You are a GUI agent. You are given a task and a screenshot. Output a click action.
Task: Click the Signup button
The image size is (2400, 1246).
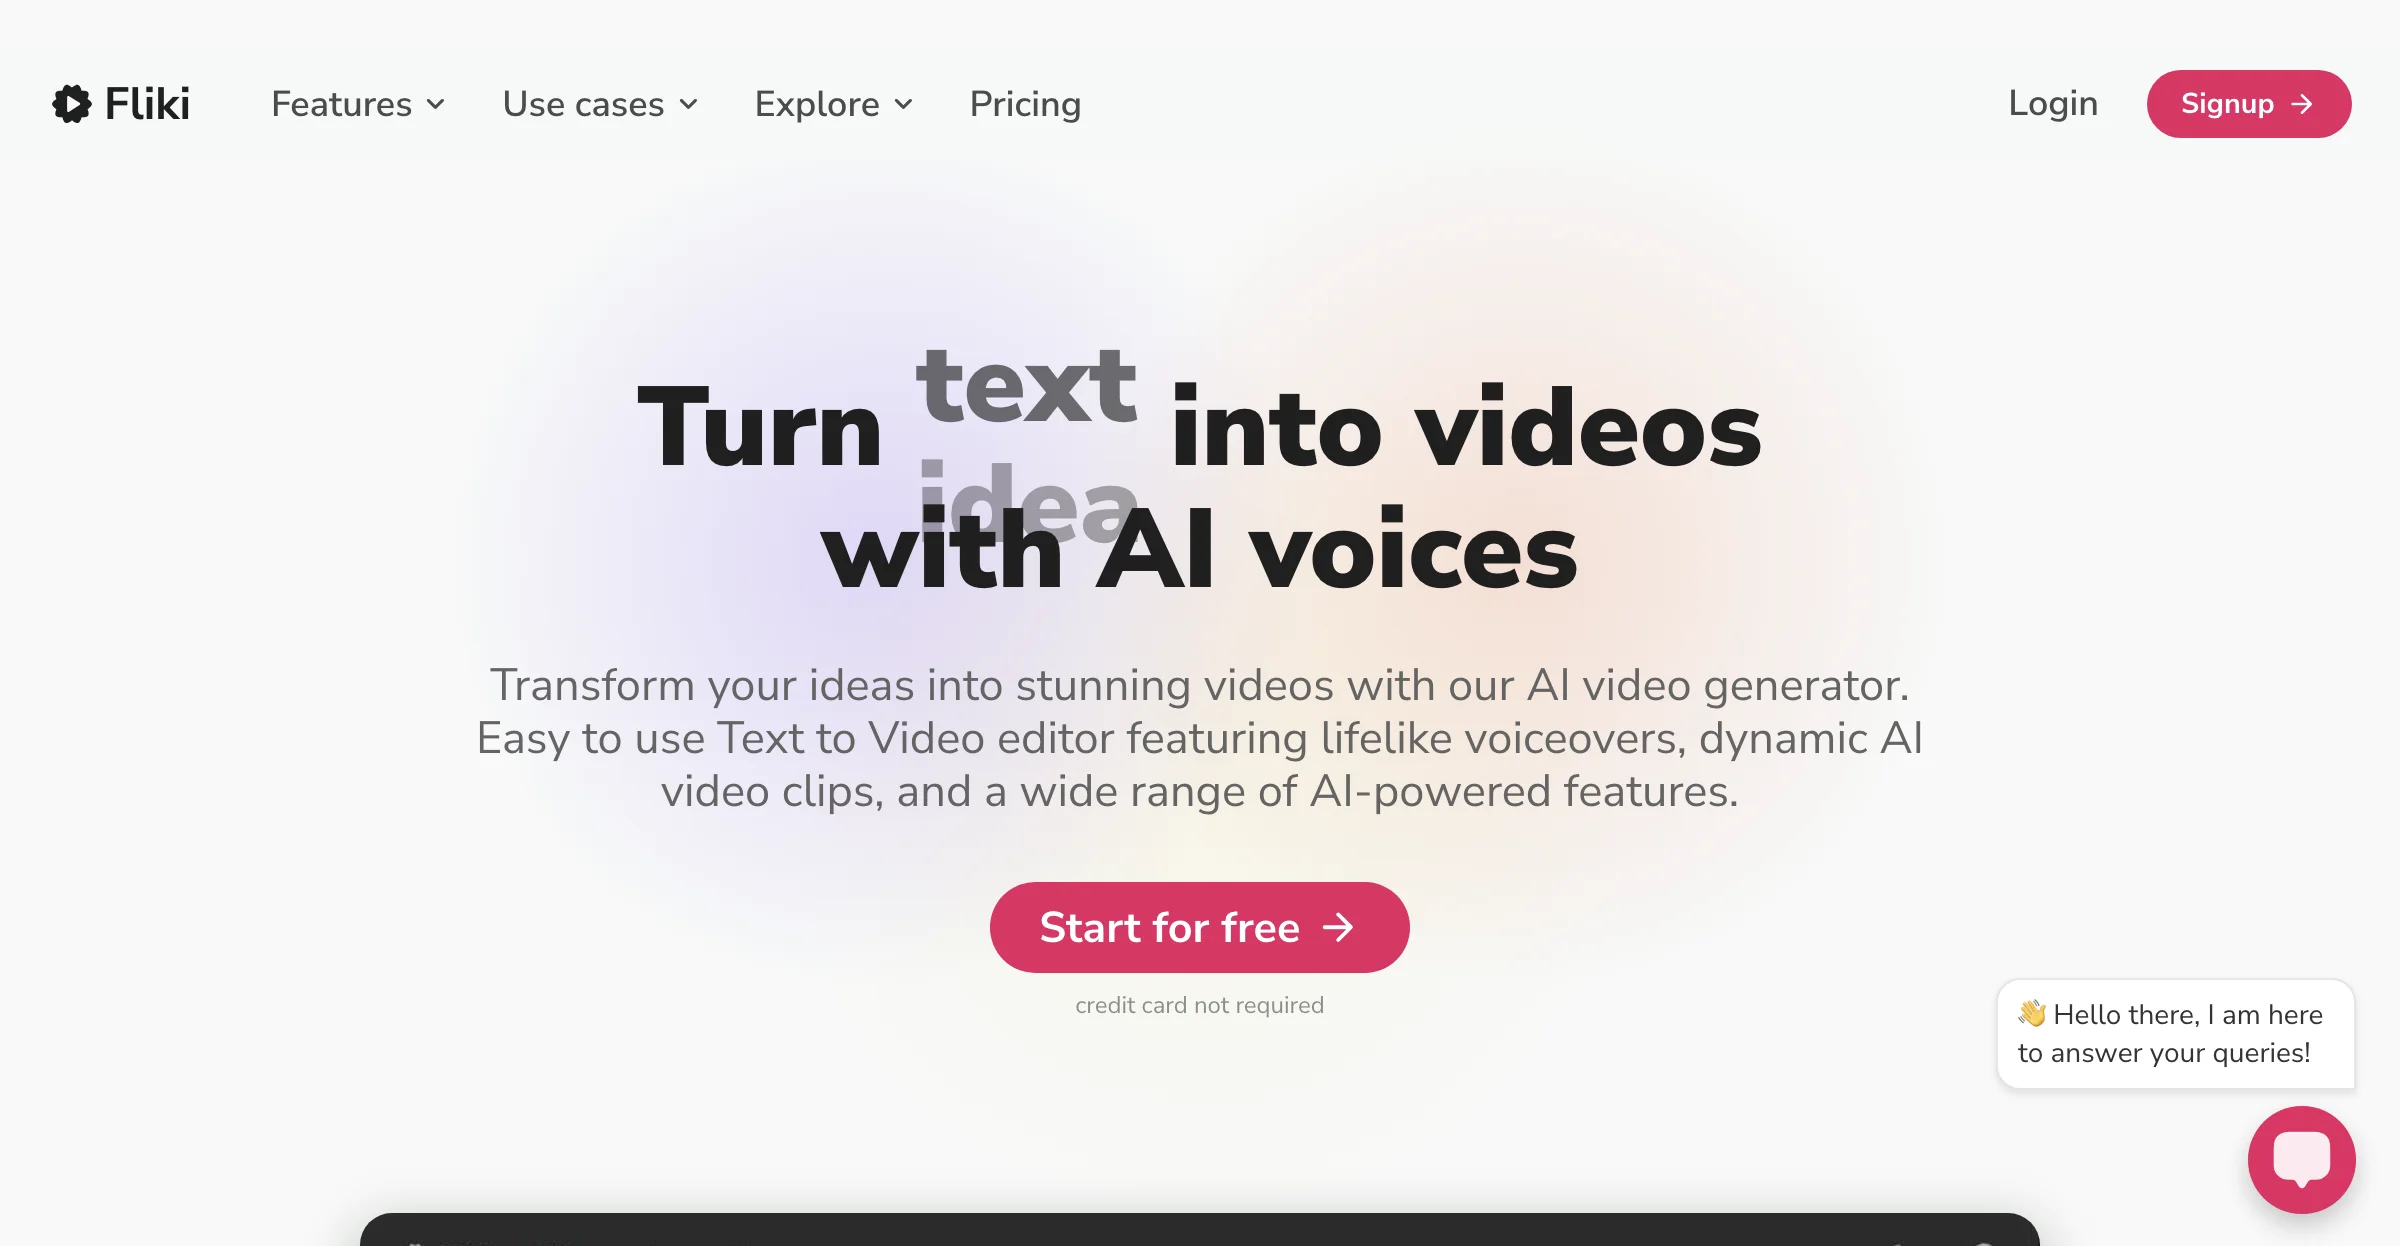pyautogui.click(x=2249, y=103)
